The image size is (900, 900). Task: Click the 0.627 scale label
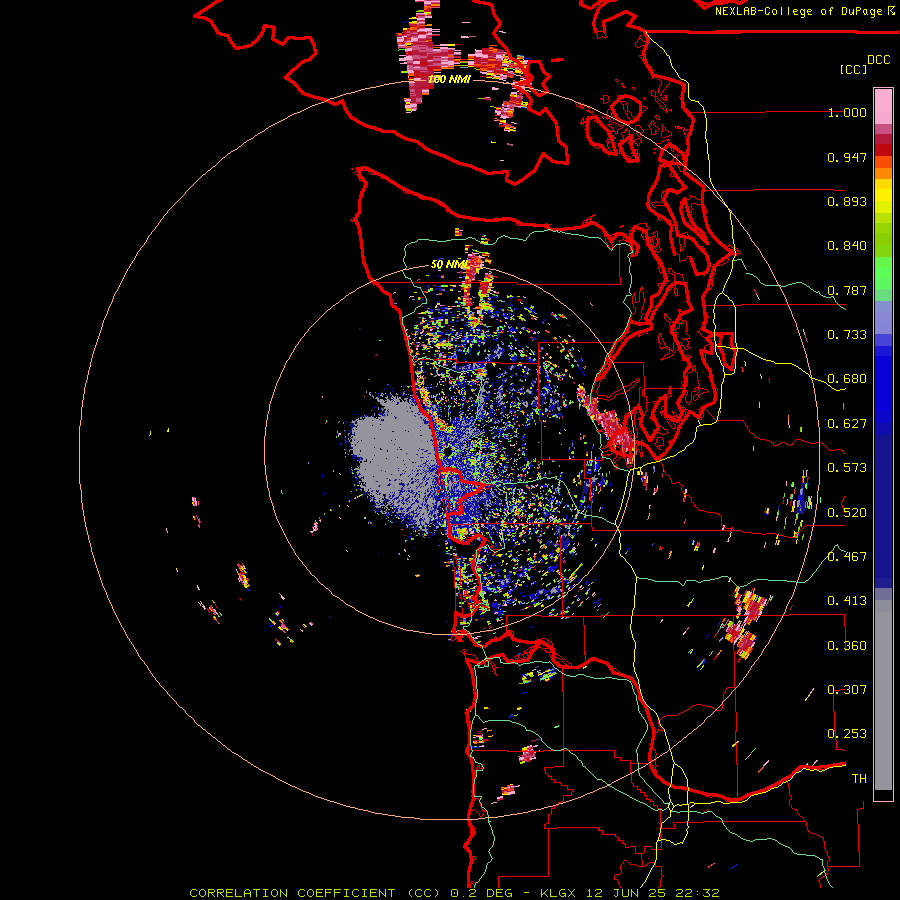pos(847,424)
